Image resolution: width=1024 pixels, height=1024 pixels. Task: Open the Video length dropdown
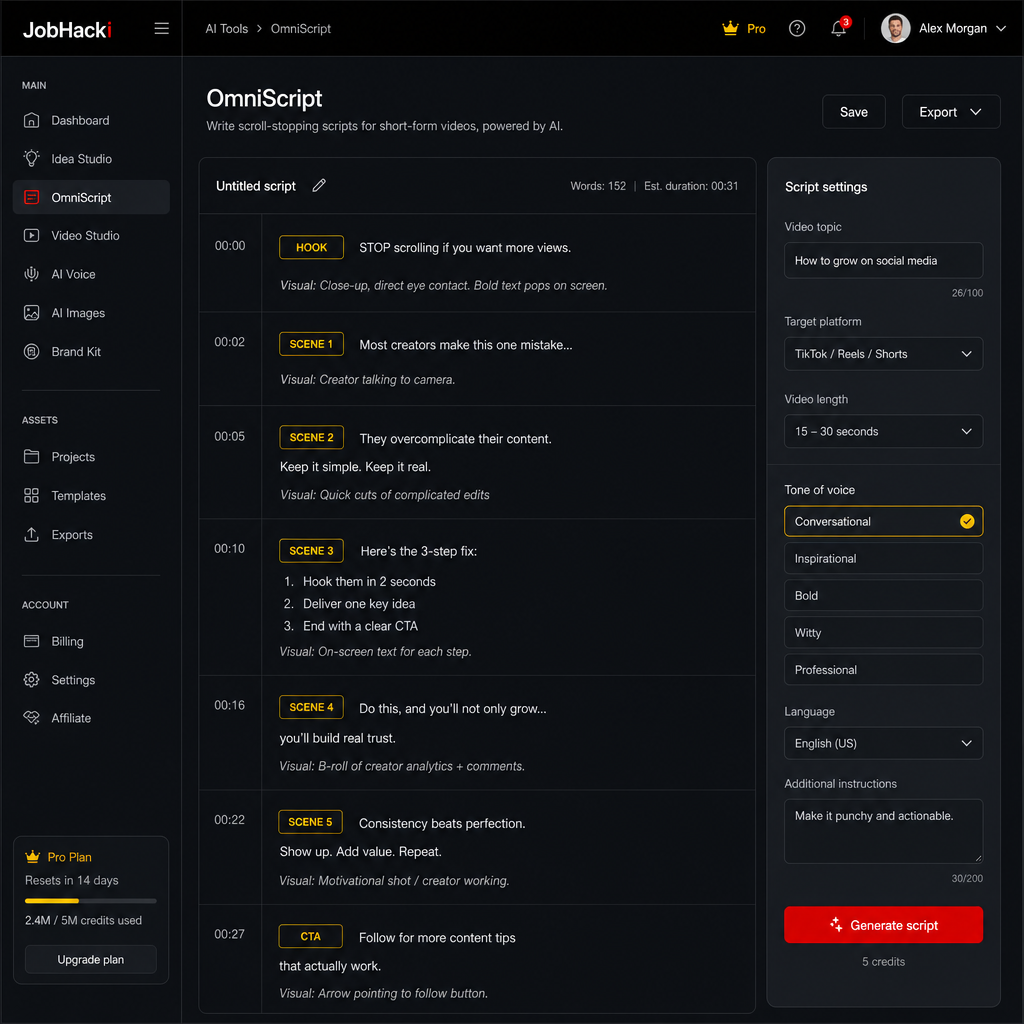point(883,431)
